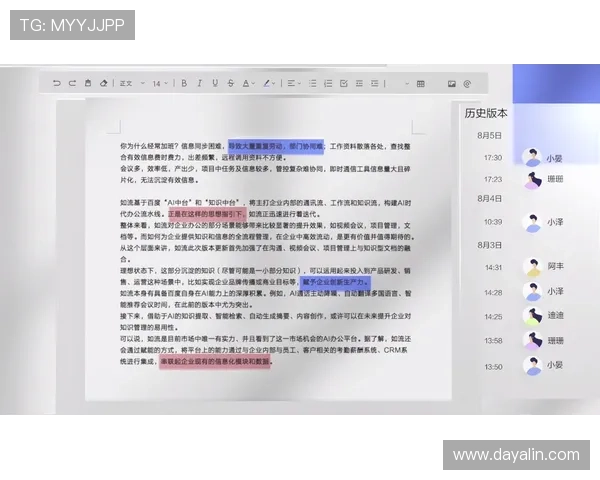Insert a checkbox to-do list

coord(344,83)
